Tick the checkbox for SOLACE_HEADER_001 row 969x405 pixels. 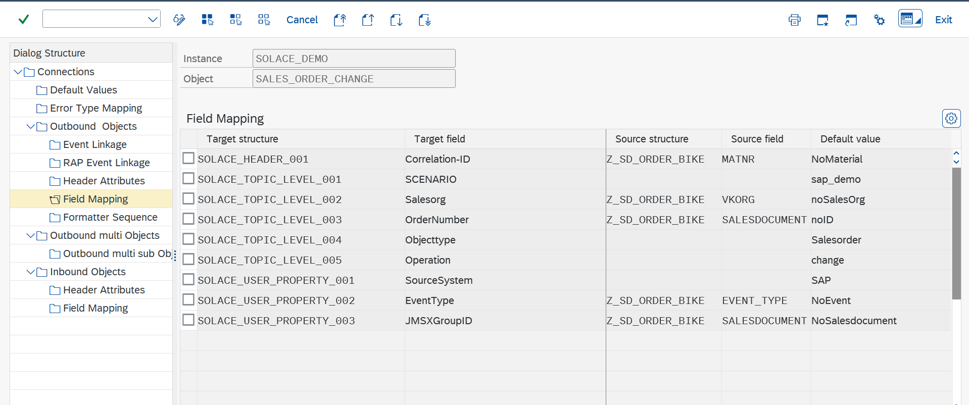188,158
